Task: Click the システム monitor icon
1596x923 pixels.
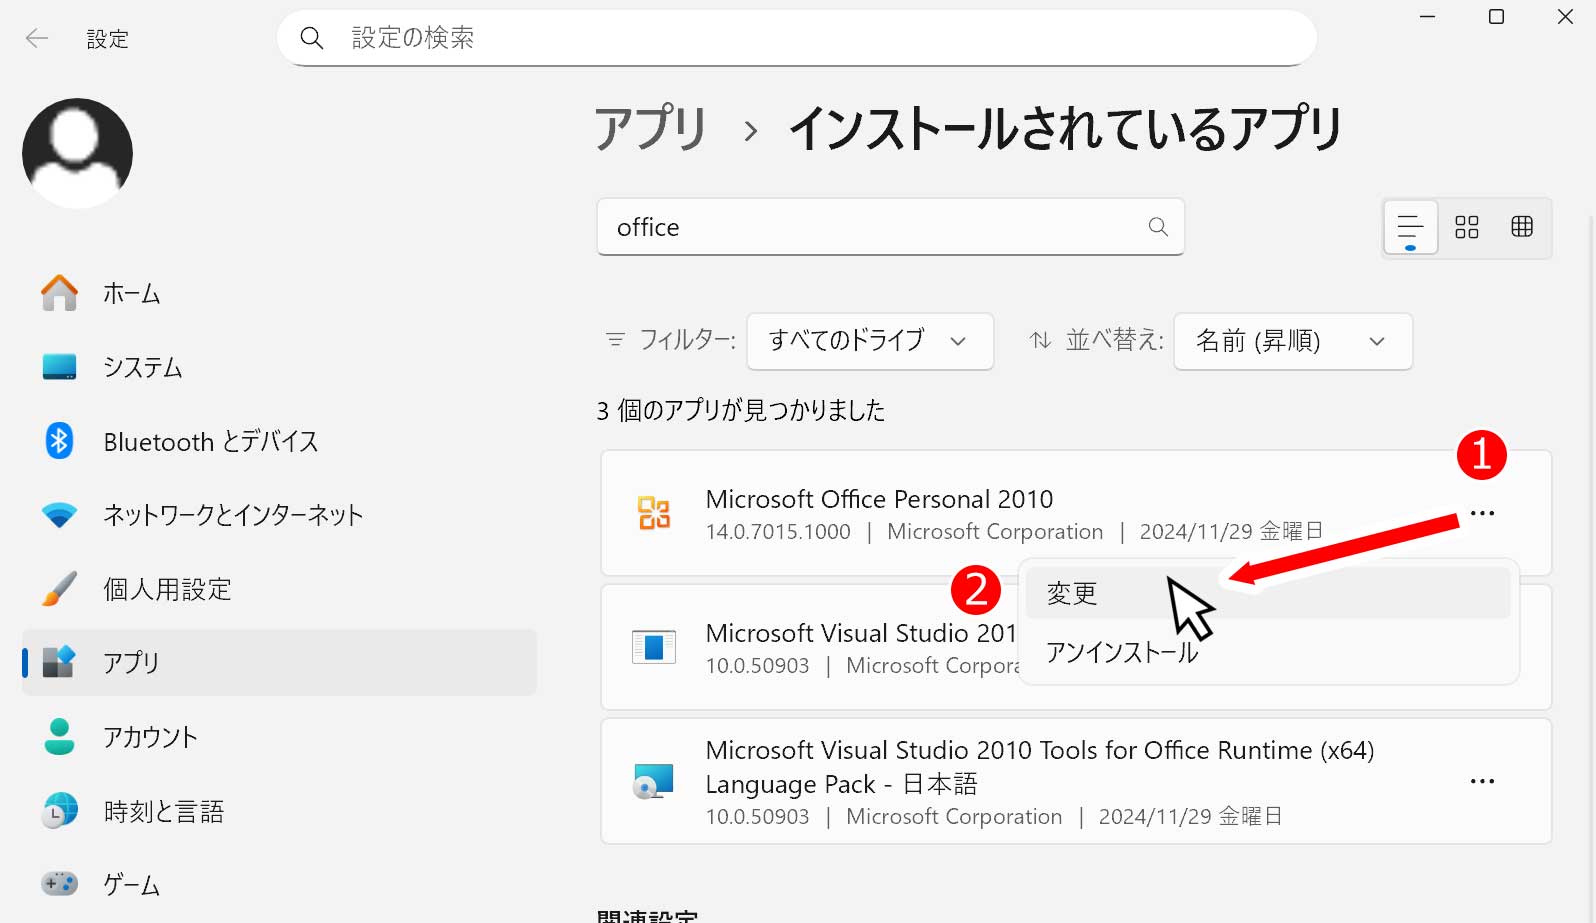Action: tap(59, 367)
